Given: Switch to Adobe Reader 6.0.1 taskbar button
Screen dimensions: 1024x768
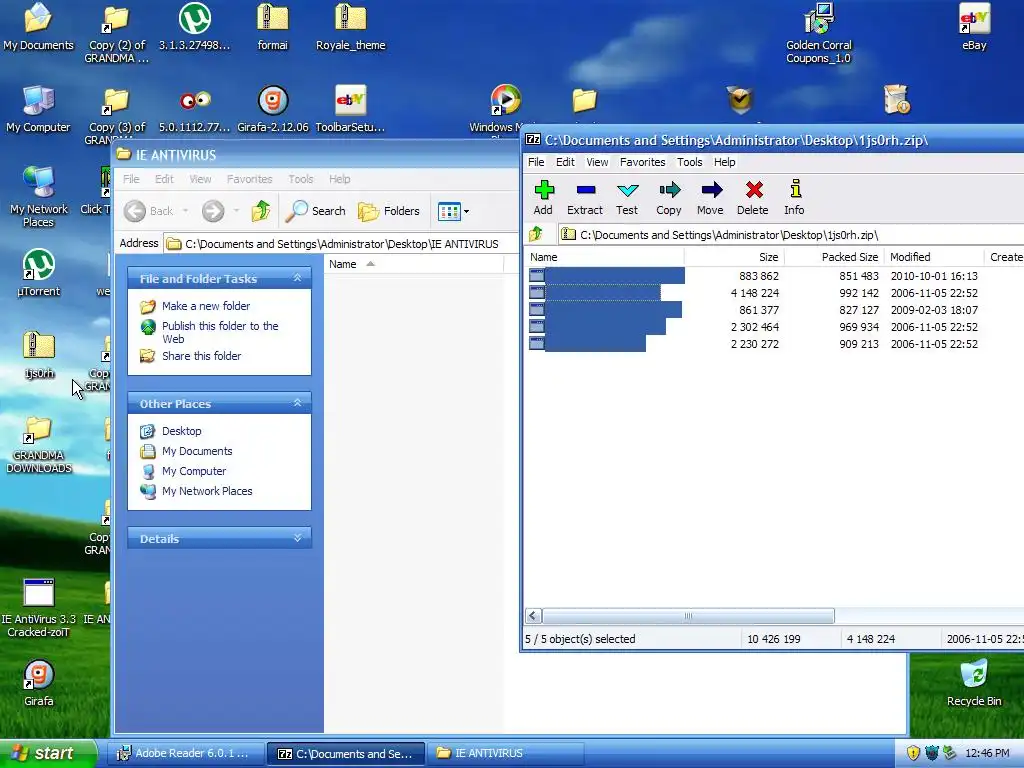Looking at the screenshot, I should coord(186,753).
